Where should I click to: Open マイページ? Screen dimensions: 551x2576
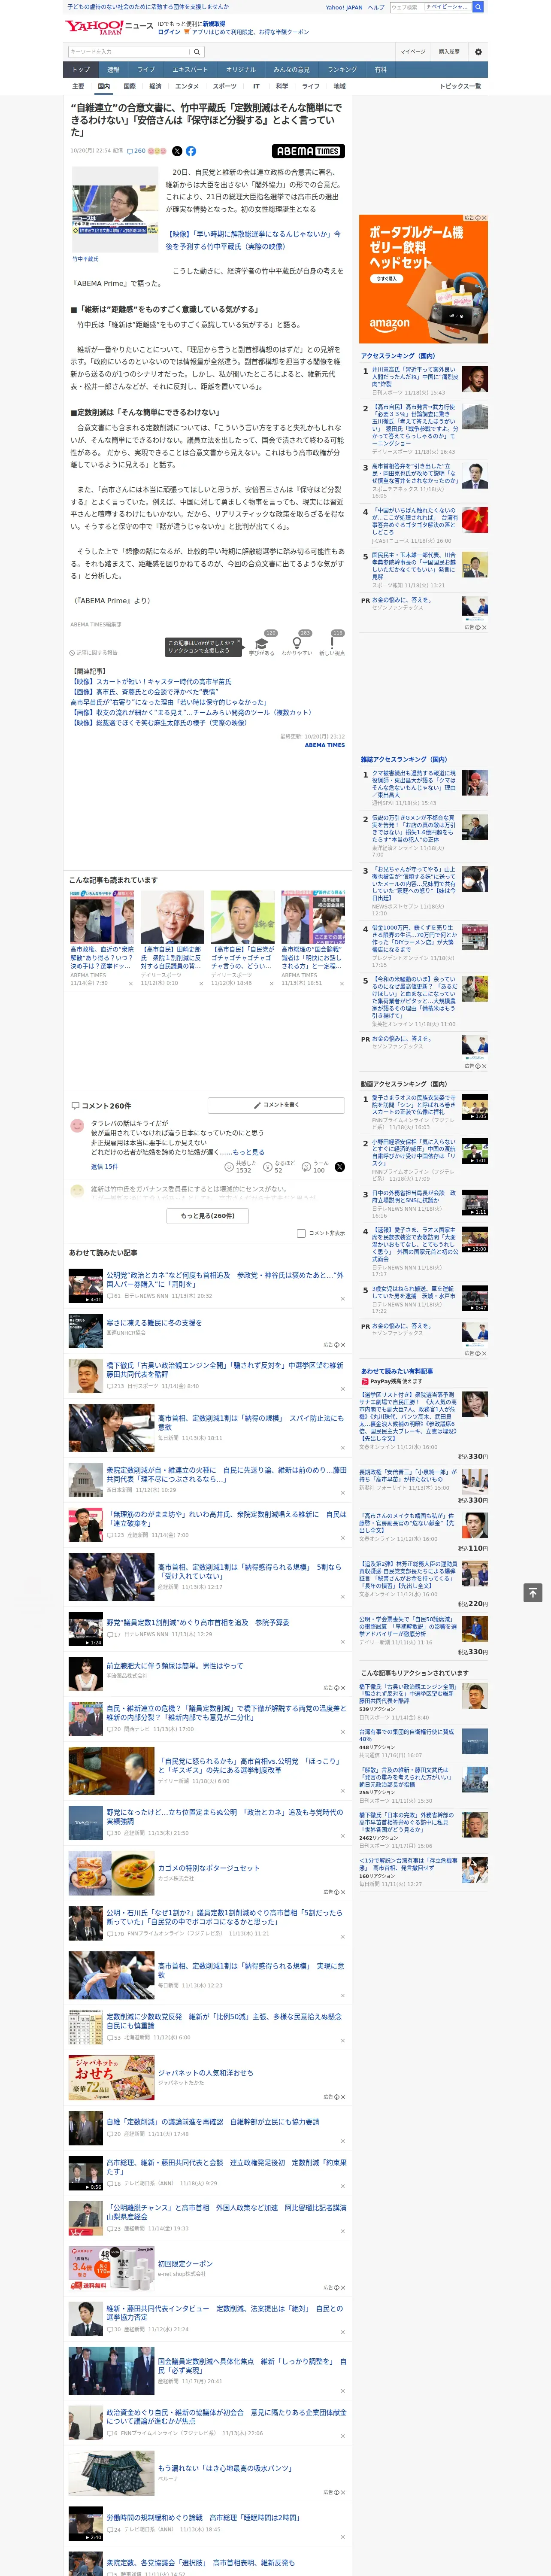413,52
